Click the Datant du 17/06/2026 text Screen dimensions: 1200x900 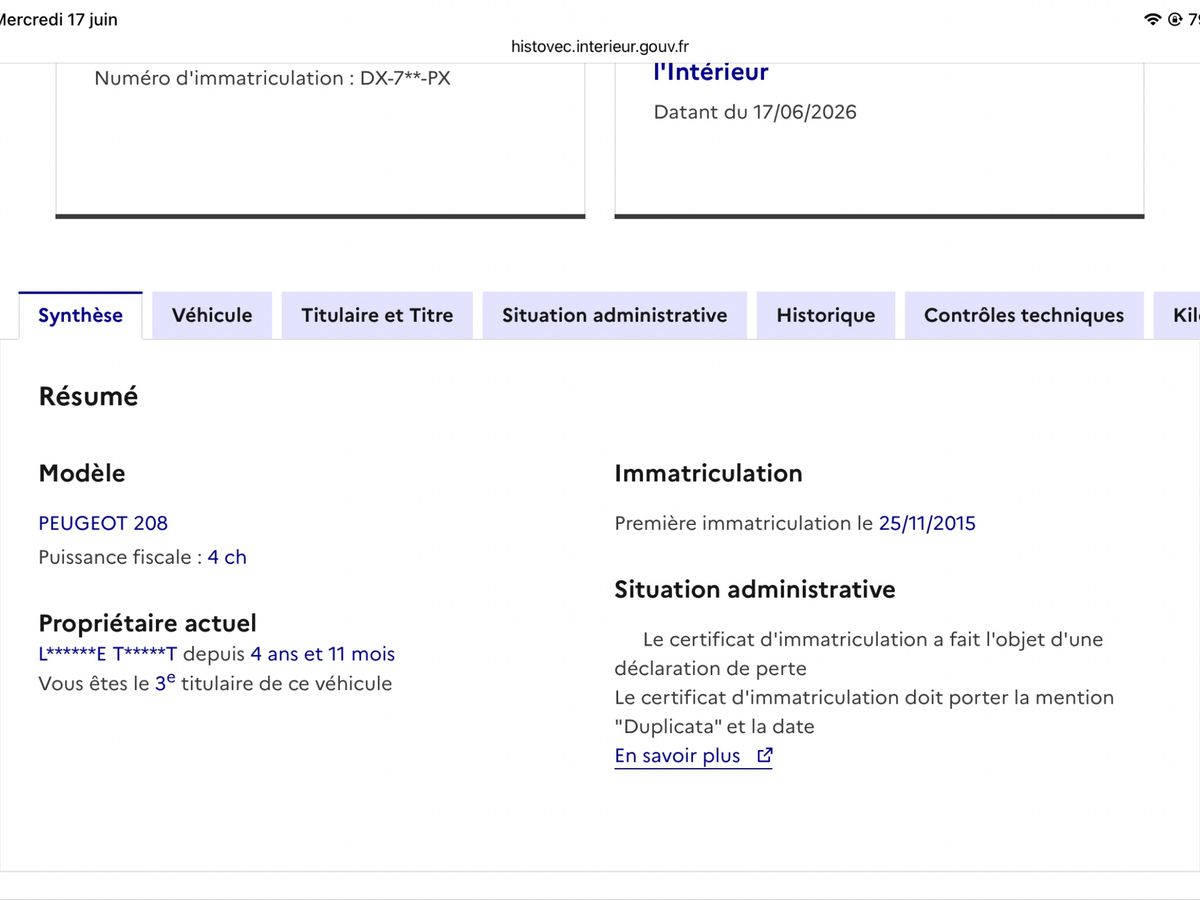pyautogui.click(x=755, y=112)
